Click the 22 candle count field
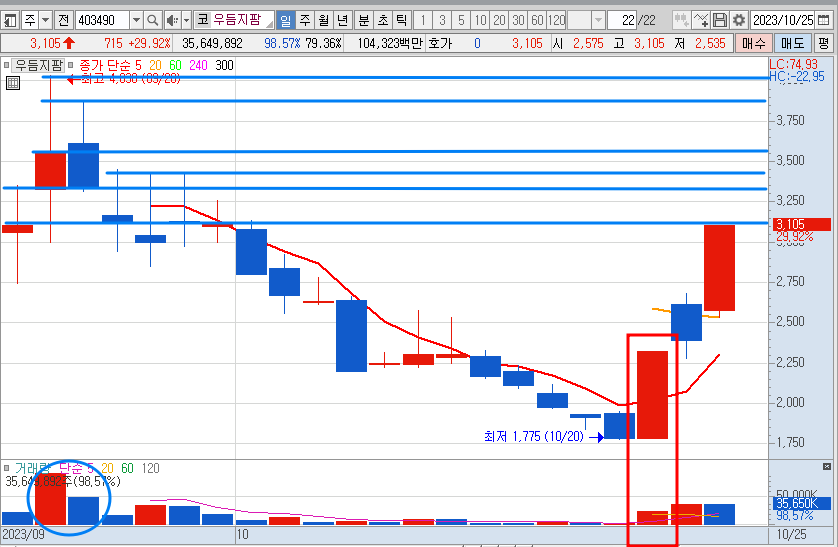 622,20
